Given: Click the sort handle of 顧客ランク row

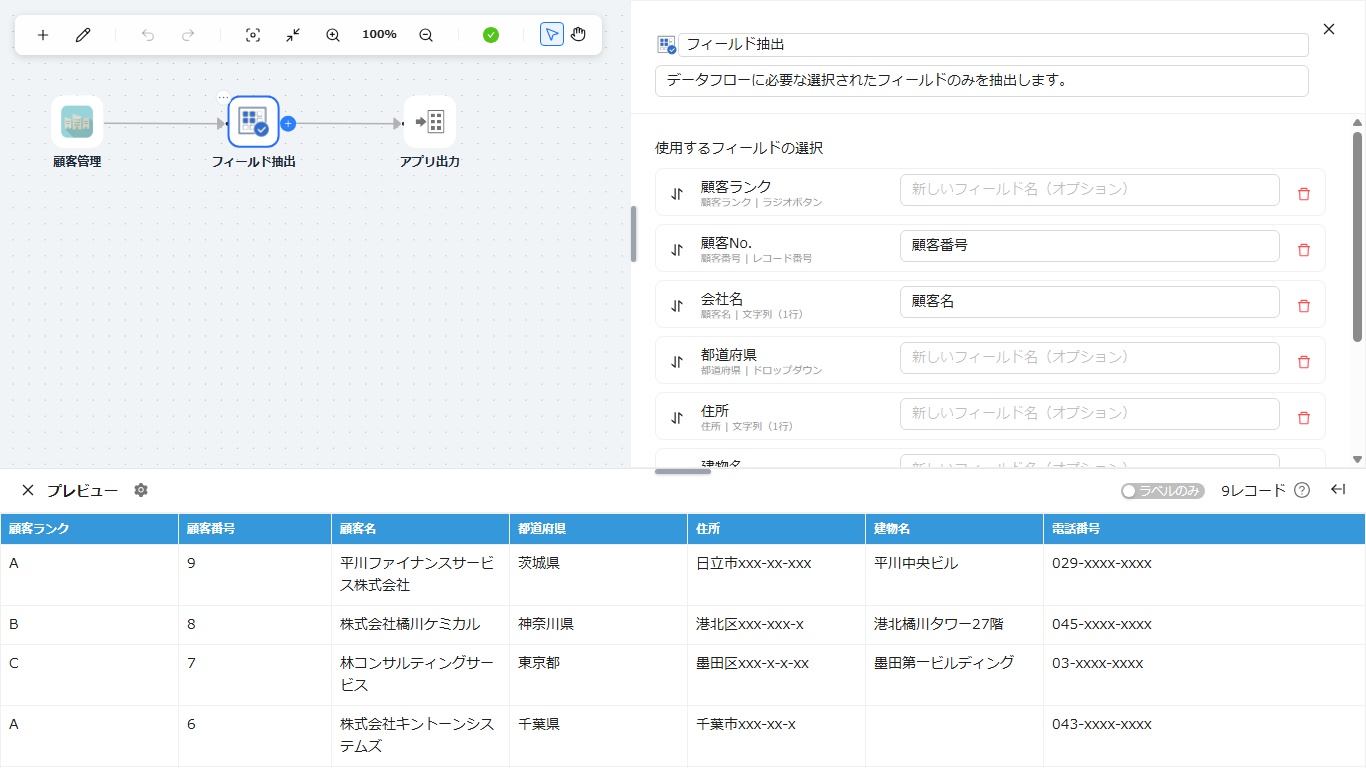Looking at the screenshot, I should tap(677, 194).
